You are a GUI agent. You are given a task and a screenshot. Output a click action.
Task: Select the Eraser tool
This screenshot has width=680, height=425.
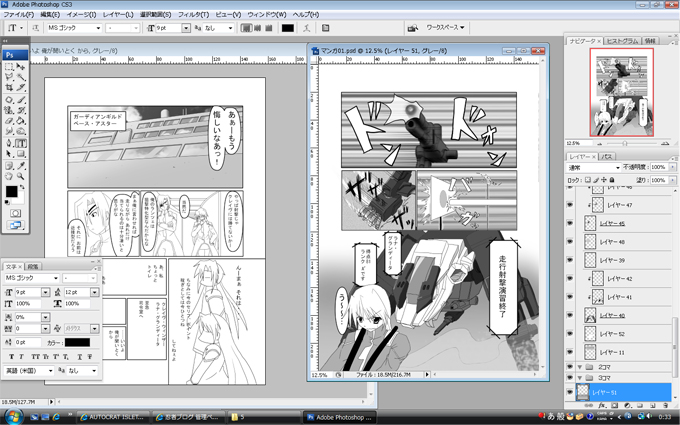point(9,121)
